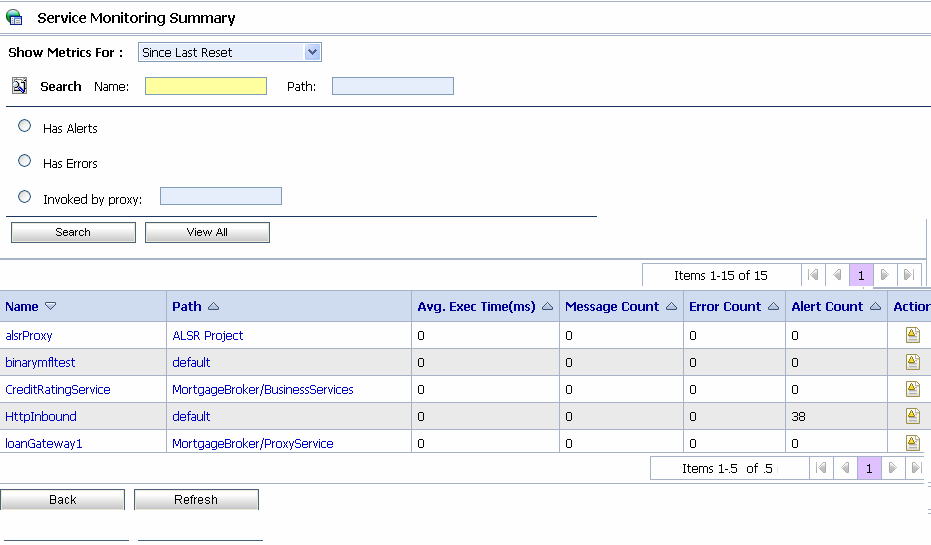Click the Path column header text
931x545 pixels.
click(x=186, y=306)
